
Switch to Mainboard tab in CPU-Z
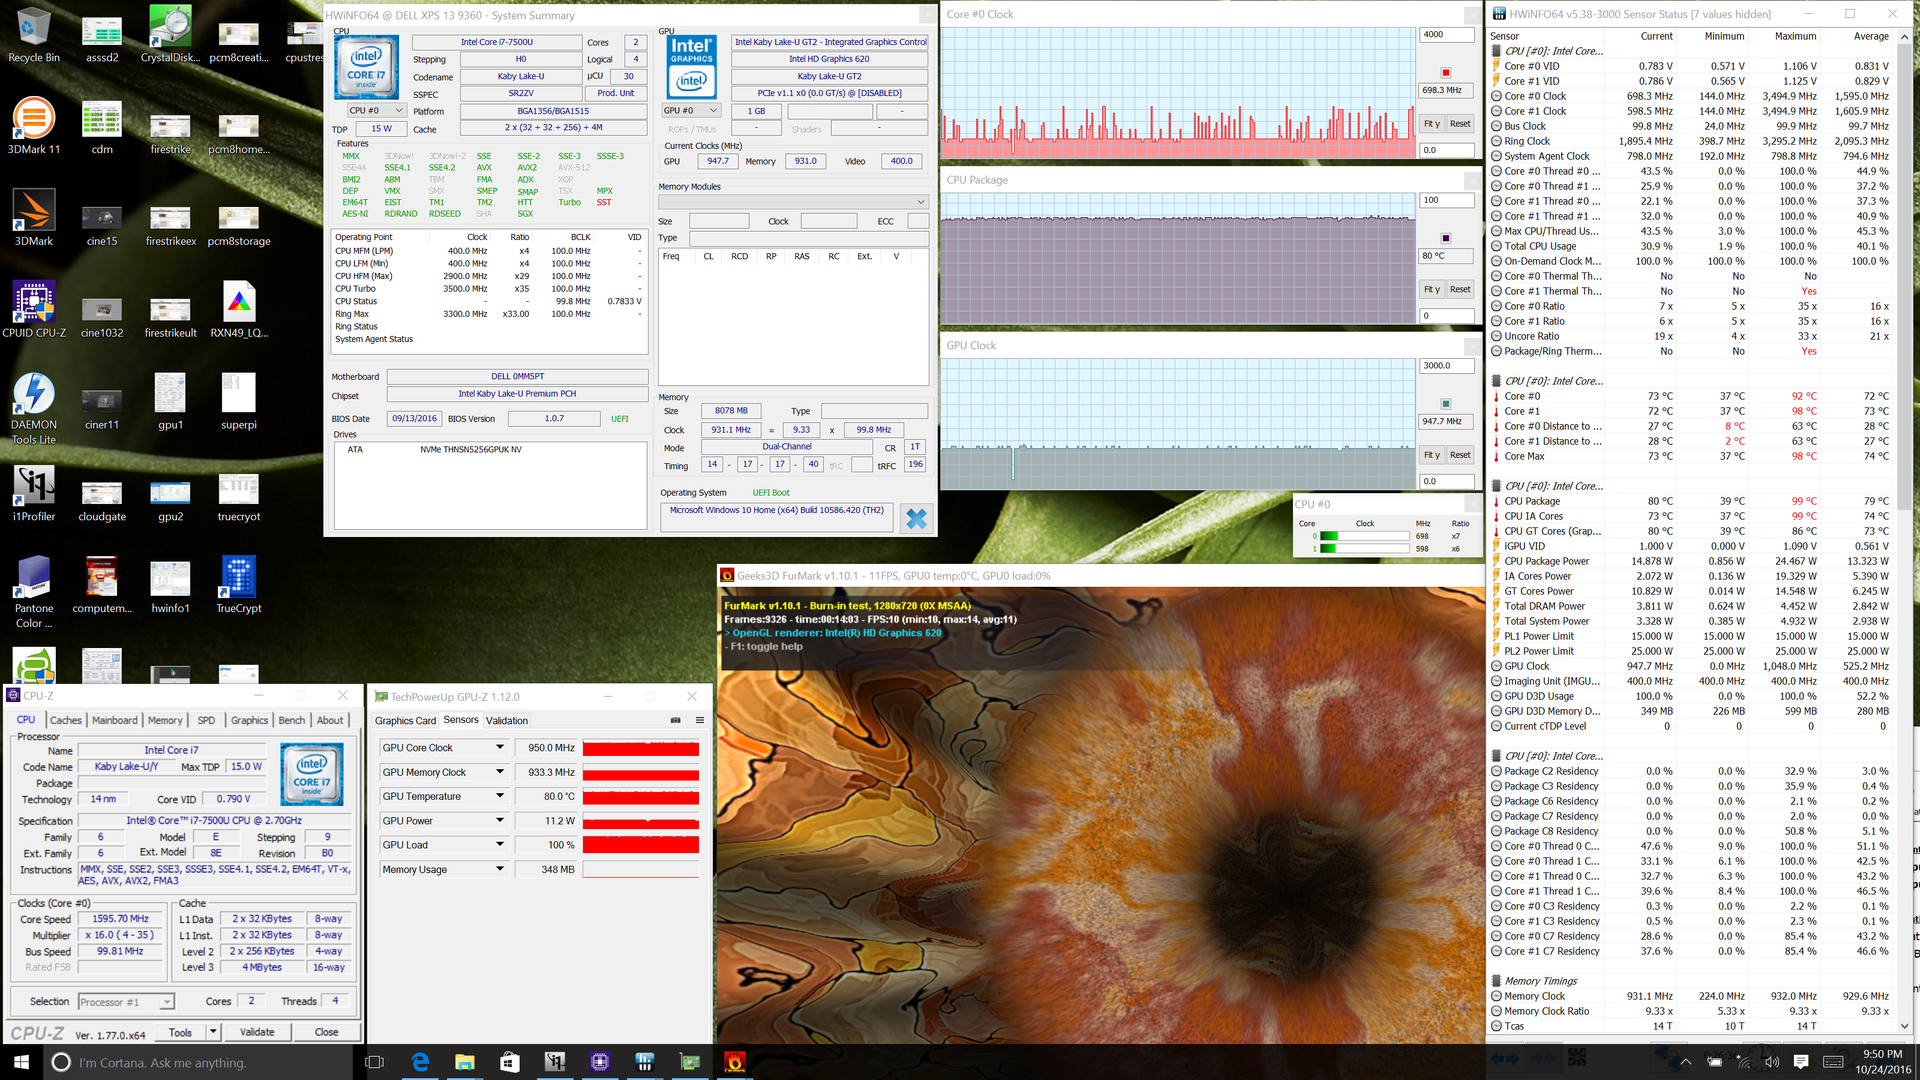tap(115, 720)
